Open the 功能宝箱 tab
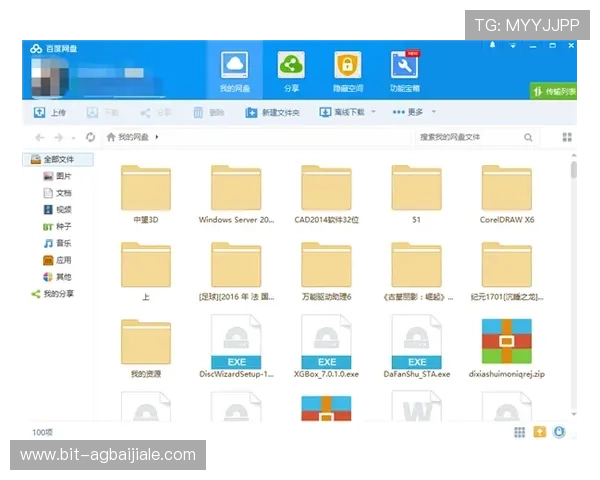 pyautogui.click(x=404, y=71)
